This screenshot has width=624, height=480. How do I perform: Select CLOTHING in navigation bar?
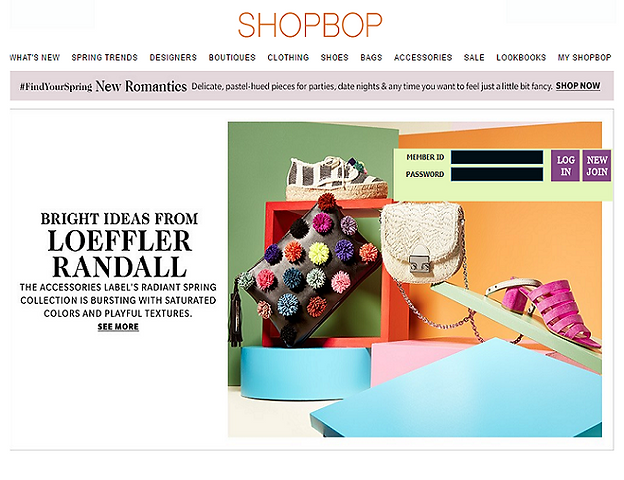pyautogui.click(x=288, y=58)
